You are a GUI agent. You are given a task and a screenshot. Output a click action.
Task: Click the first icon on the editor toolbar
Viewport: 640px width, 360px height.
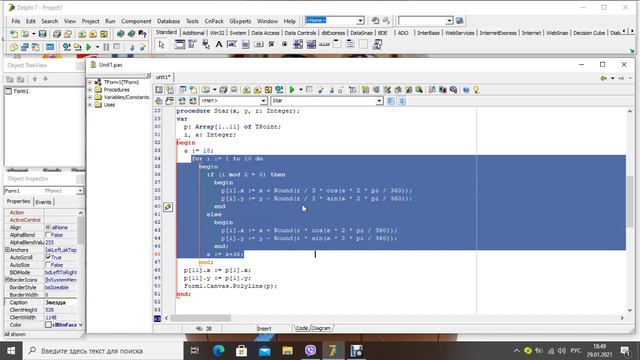coord(159,90)
